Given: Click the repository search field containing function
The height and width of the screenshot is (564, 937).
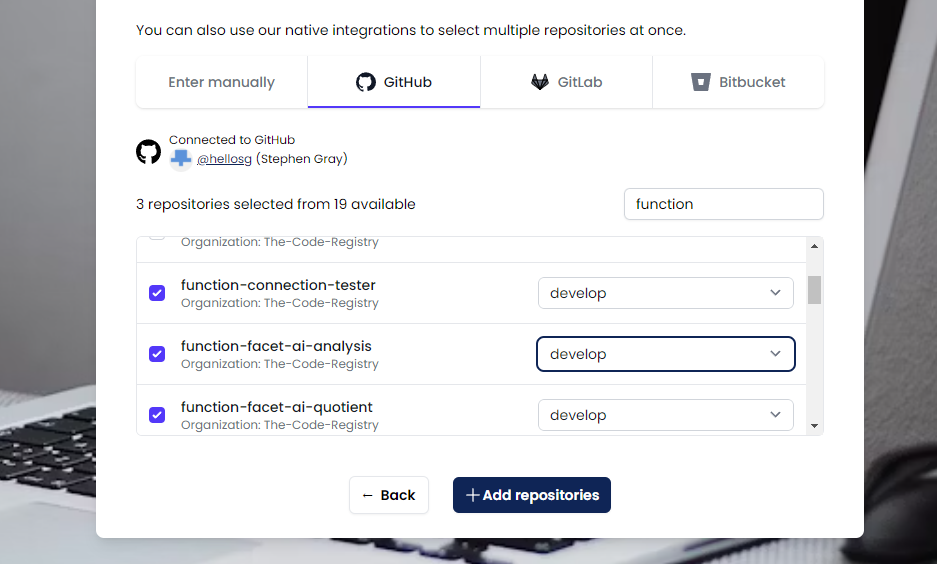Looking at the screenshot, I should pyautogui.click(x=724, y=204).
